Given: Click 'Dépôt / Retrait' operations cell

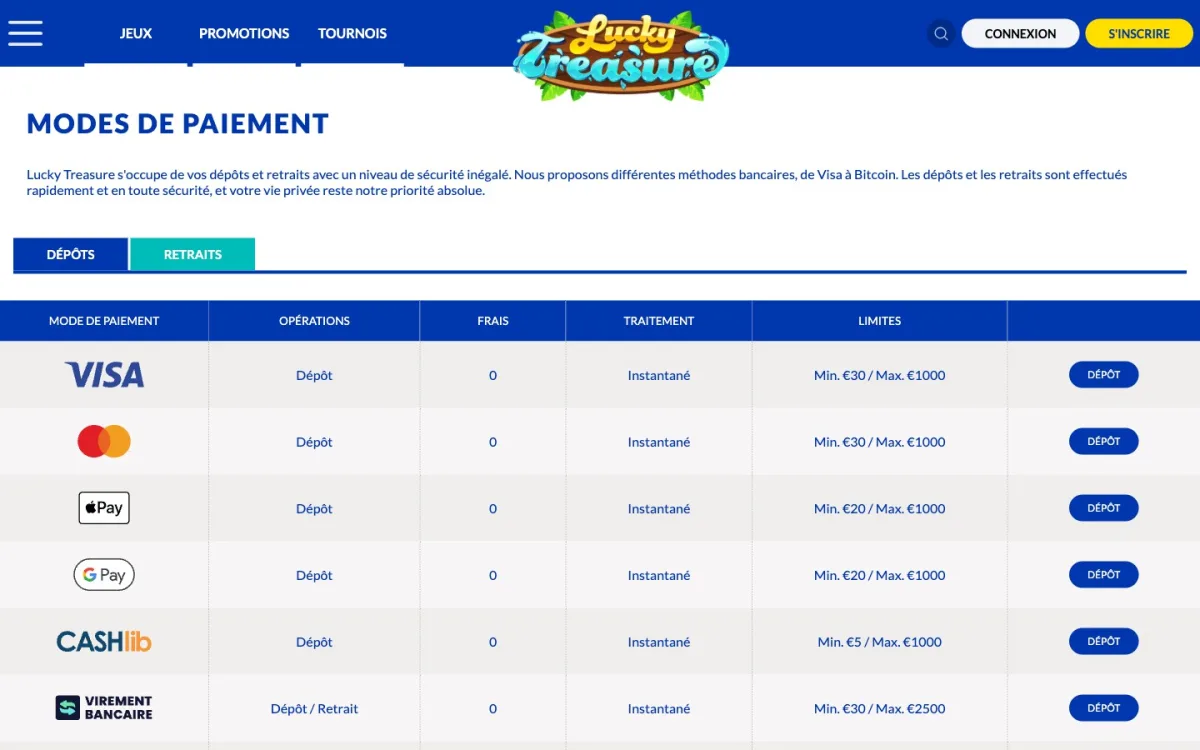Looking at the screenshot, I should coord(314,708).
